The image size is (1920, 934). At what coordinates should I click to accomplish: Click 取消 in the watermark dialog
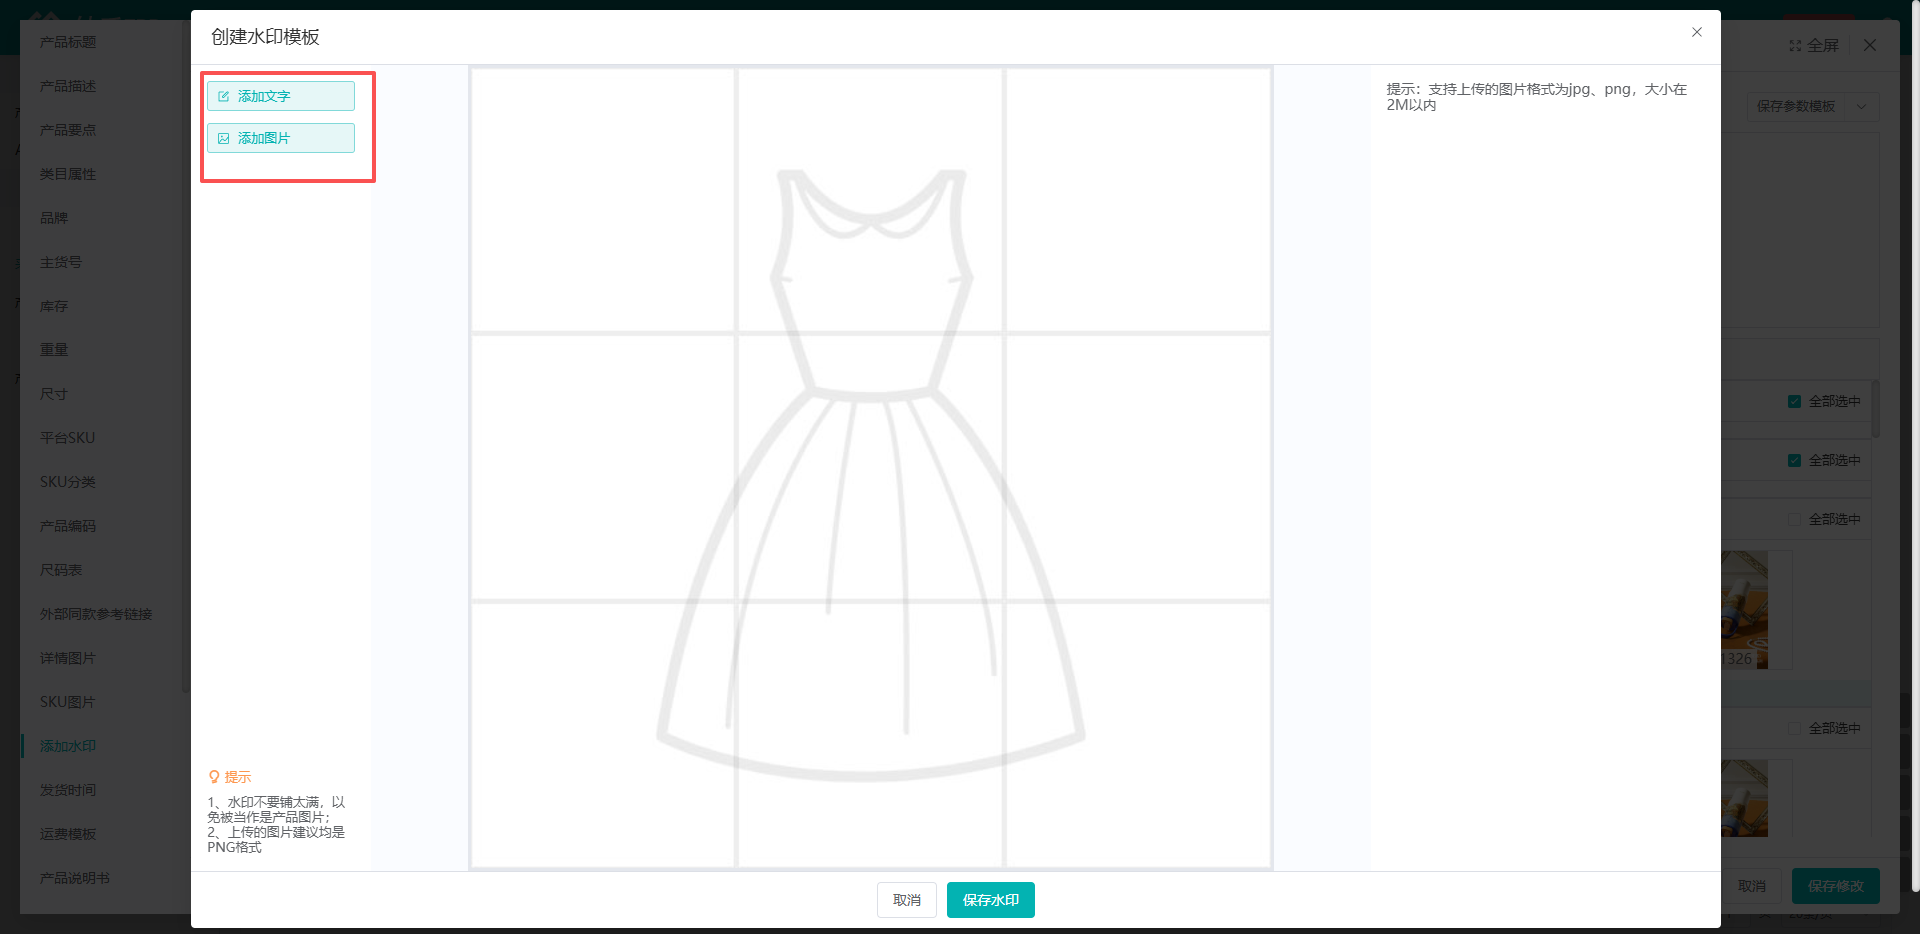907,900
